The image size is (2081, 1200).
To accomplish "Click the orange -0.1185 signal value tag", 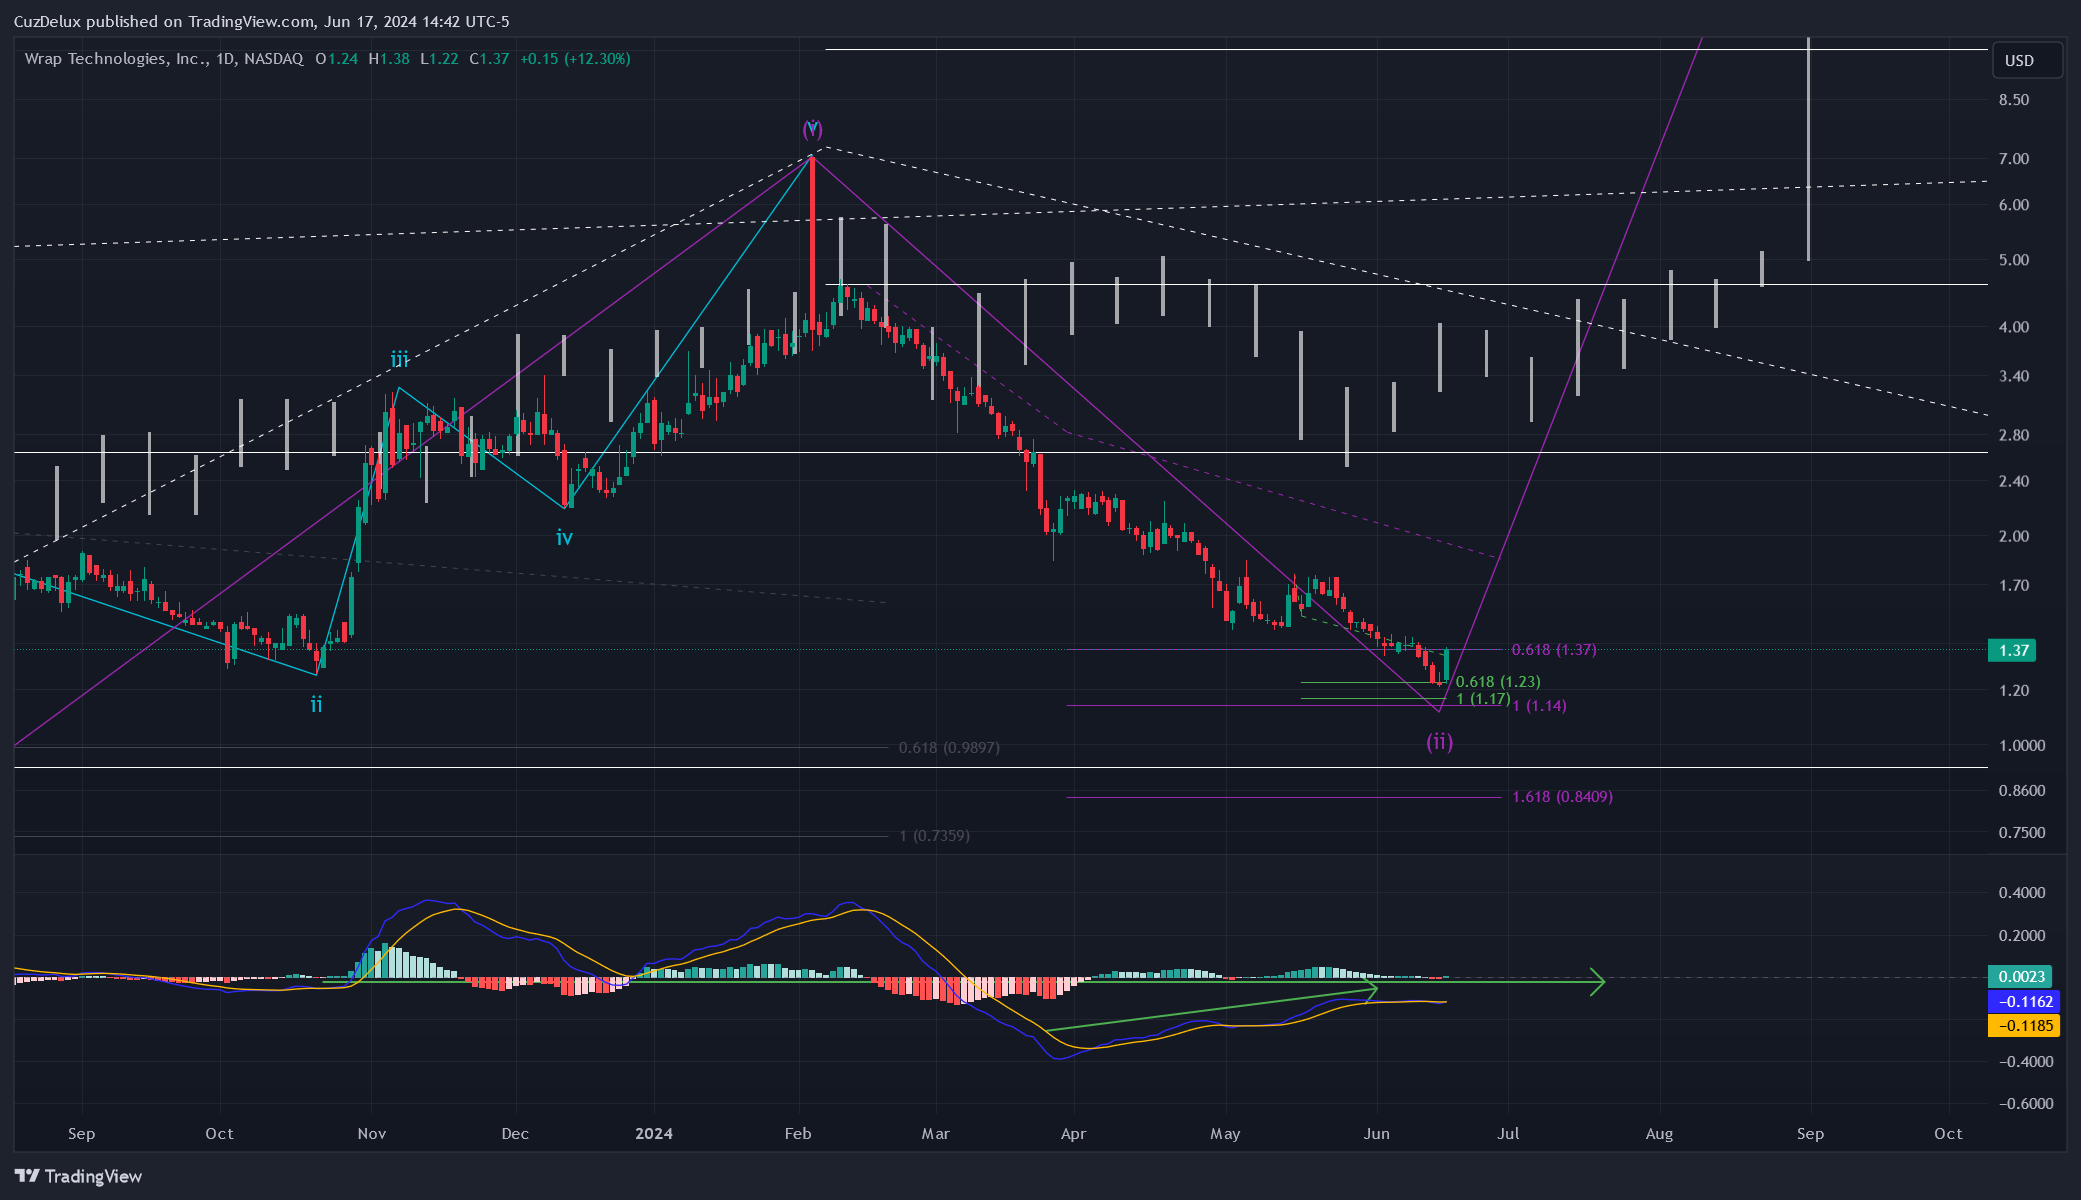I will pos(2023,1025).
